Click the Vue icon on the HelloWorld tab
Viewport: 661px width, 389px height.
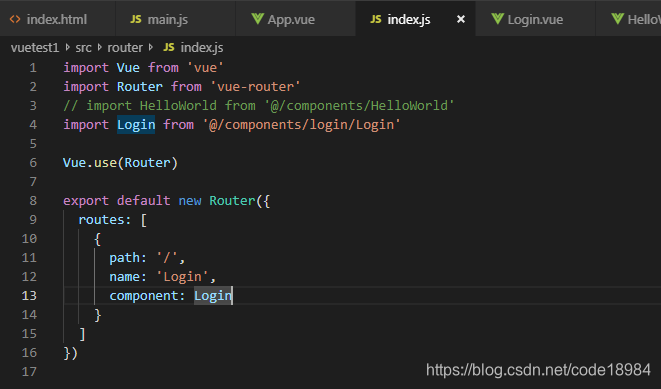pos(617,19)
